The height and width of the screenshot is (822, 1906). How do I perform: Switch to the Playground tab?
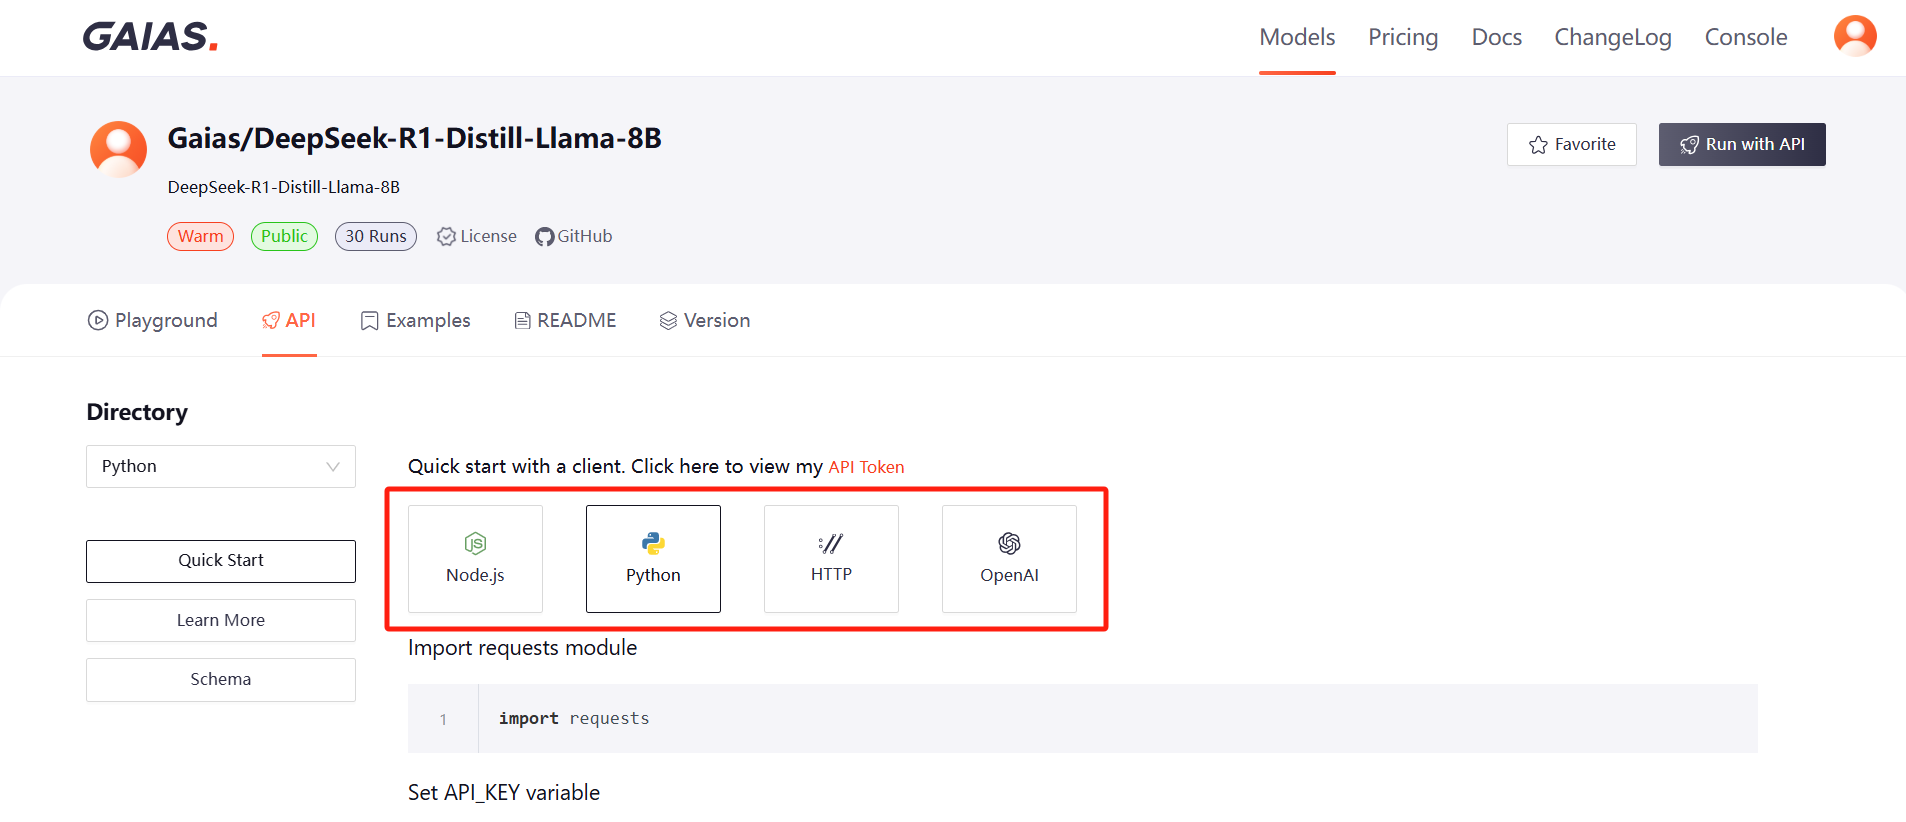pos(152,320)
